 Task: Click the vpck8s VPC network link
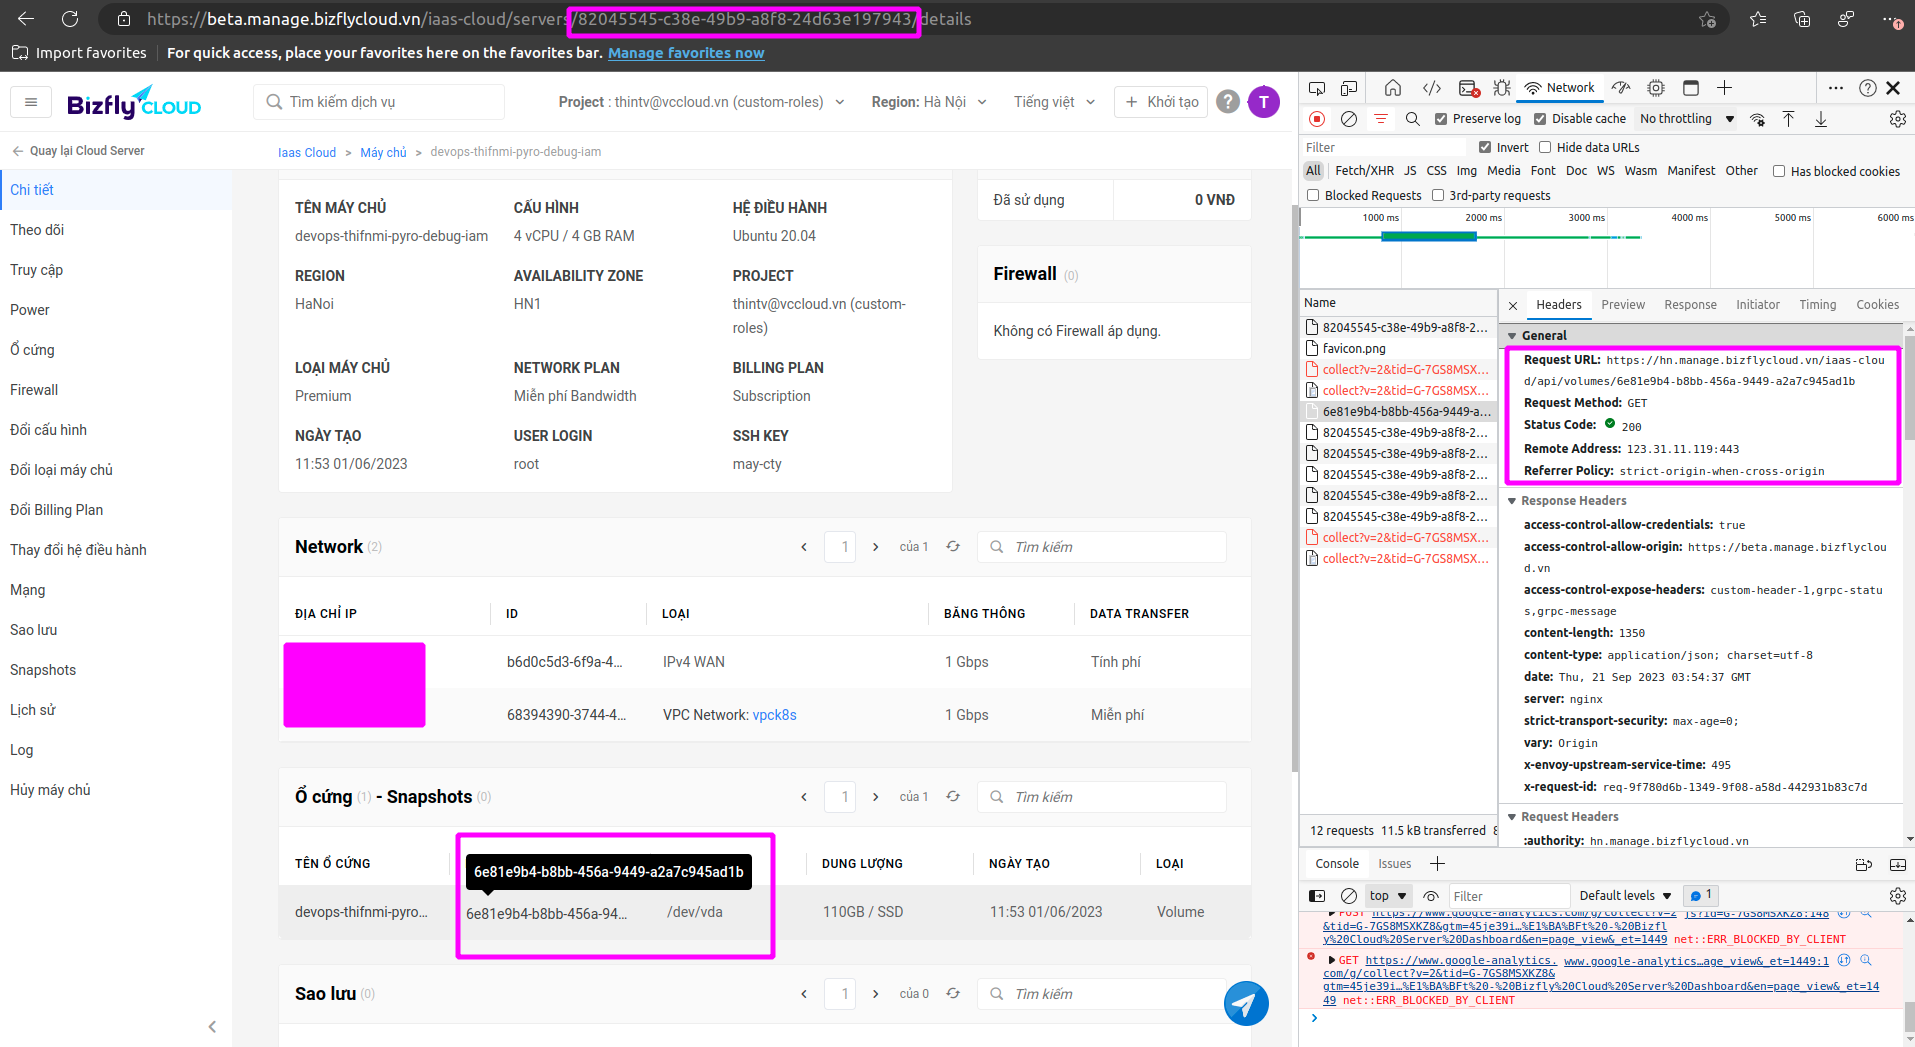(774, 715)
